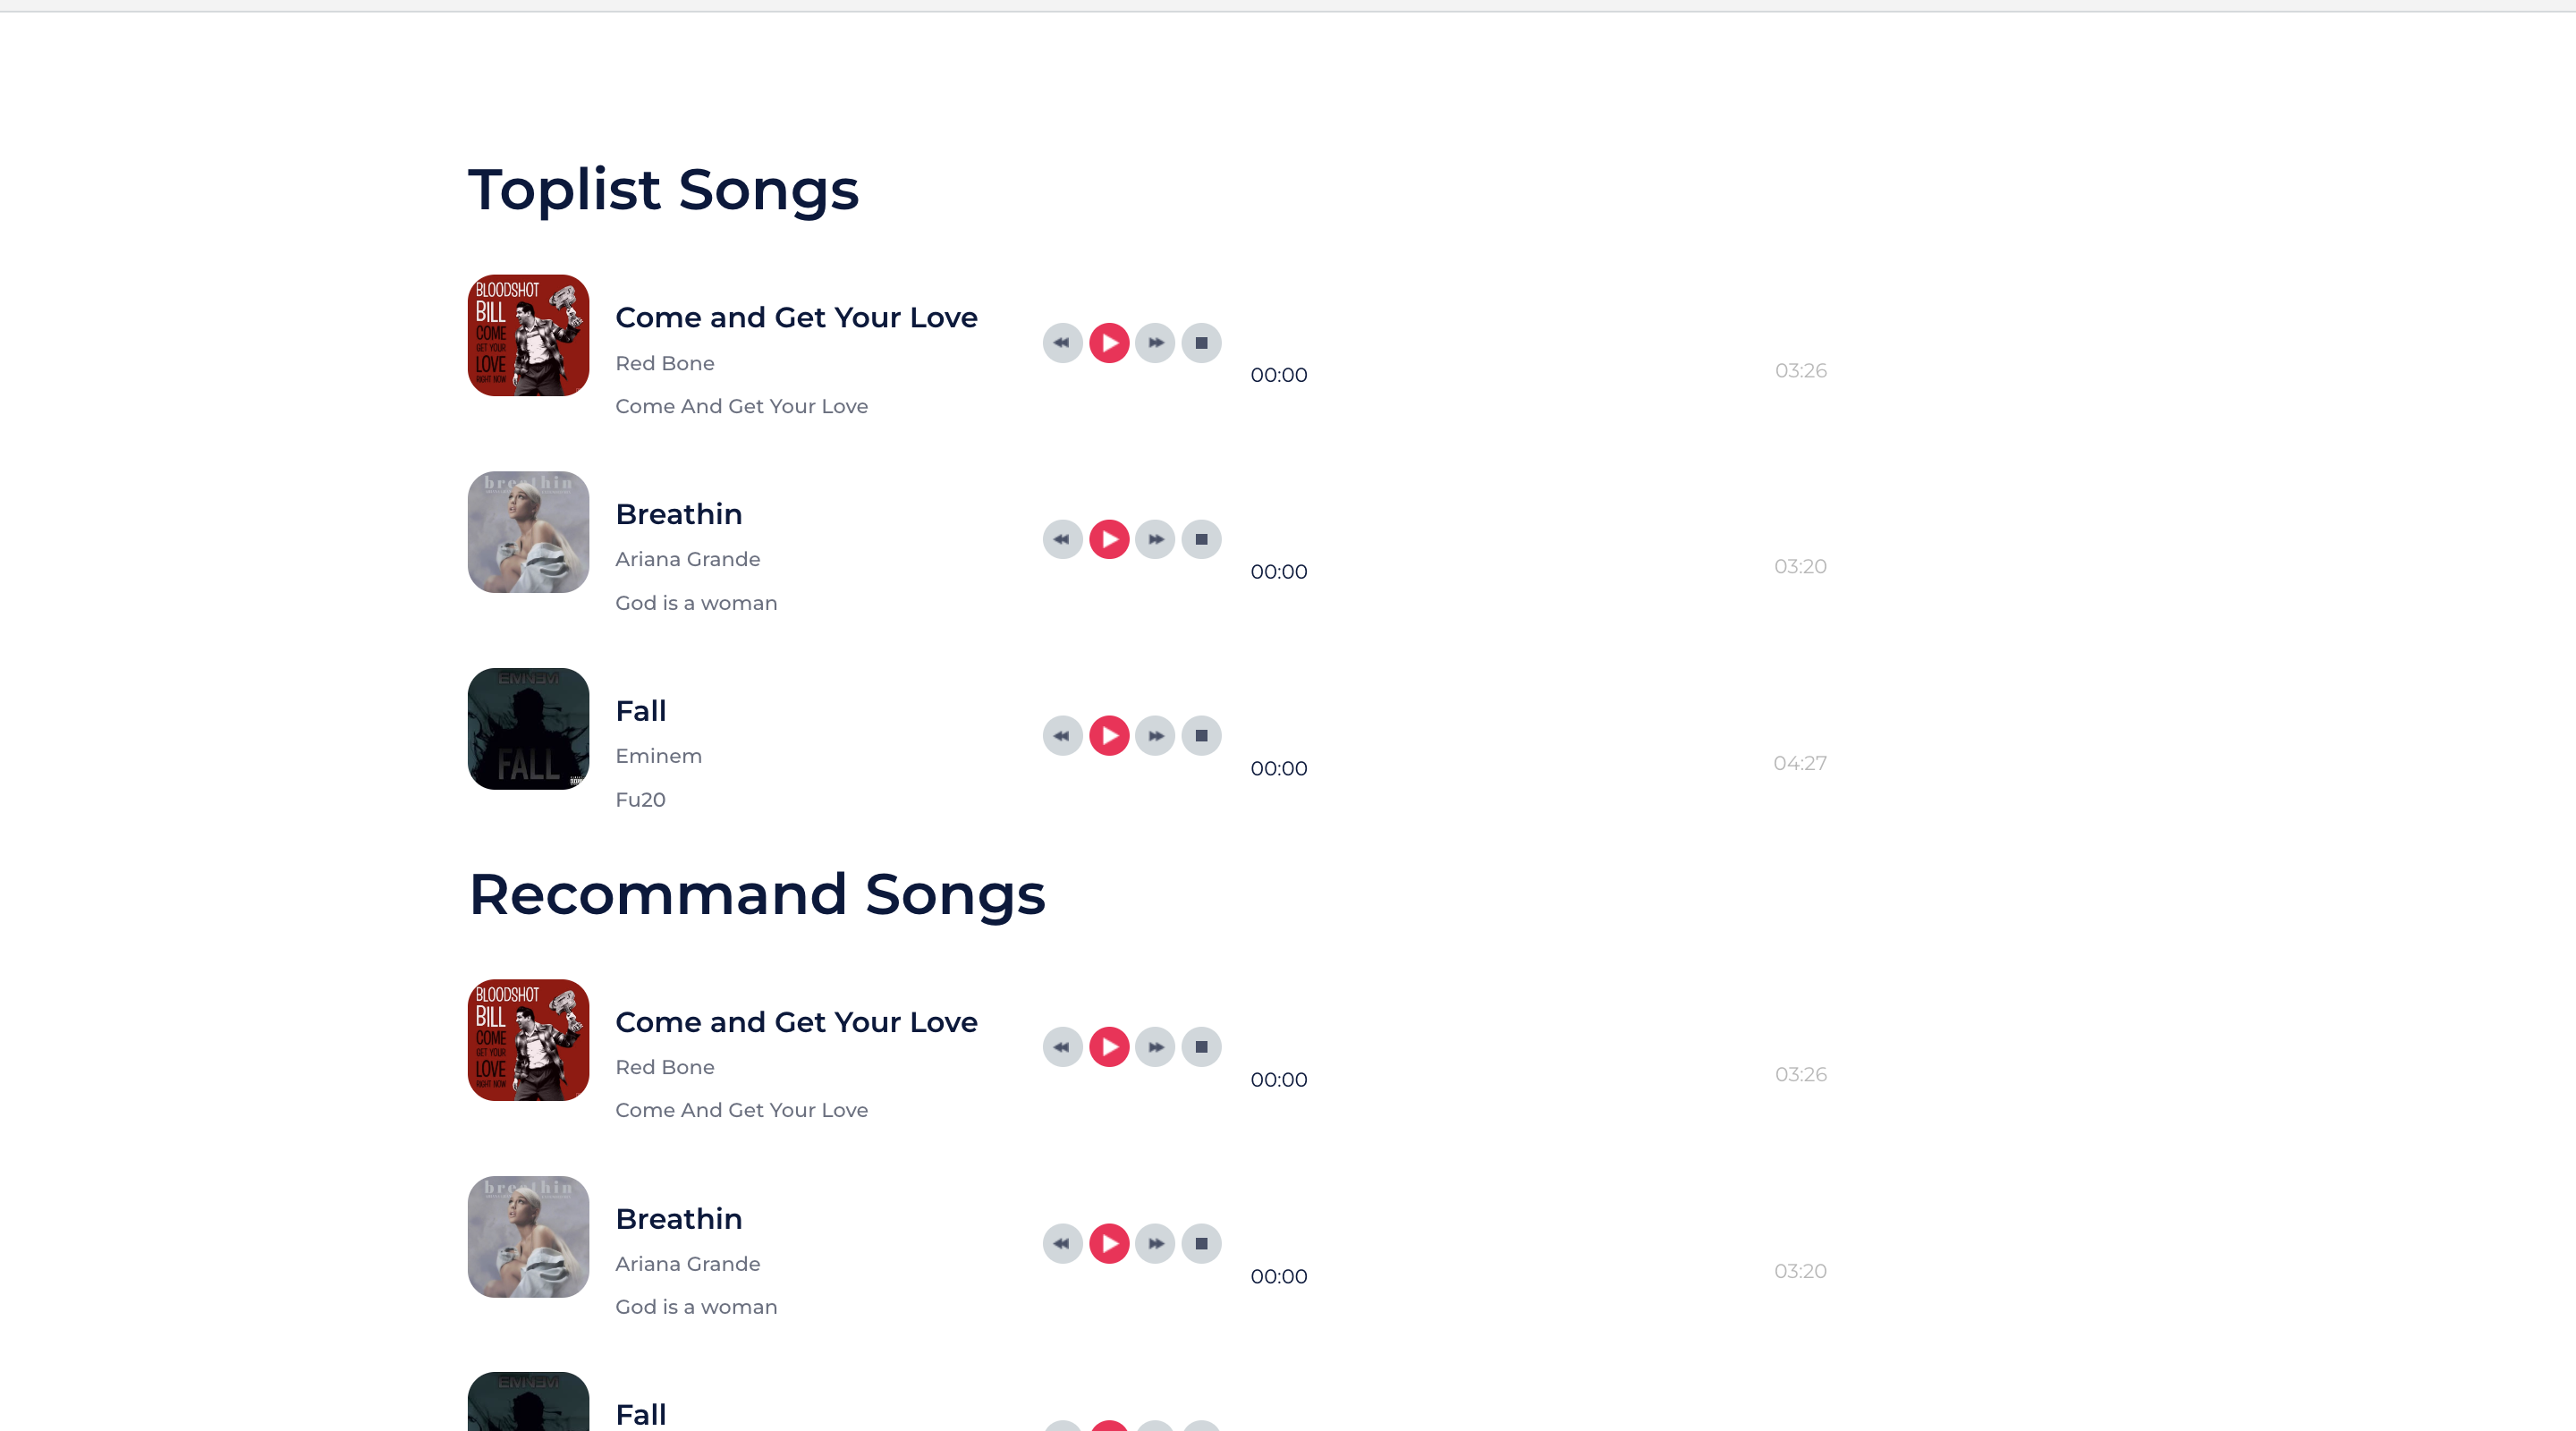The width and height of the screenshot is (2576, 1431).
Task: Stop the Recommand Songs' Breathin track
Action: point(1201,1244)
